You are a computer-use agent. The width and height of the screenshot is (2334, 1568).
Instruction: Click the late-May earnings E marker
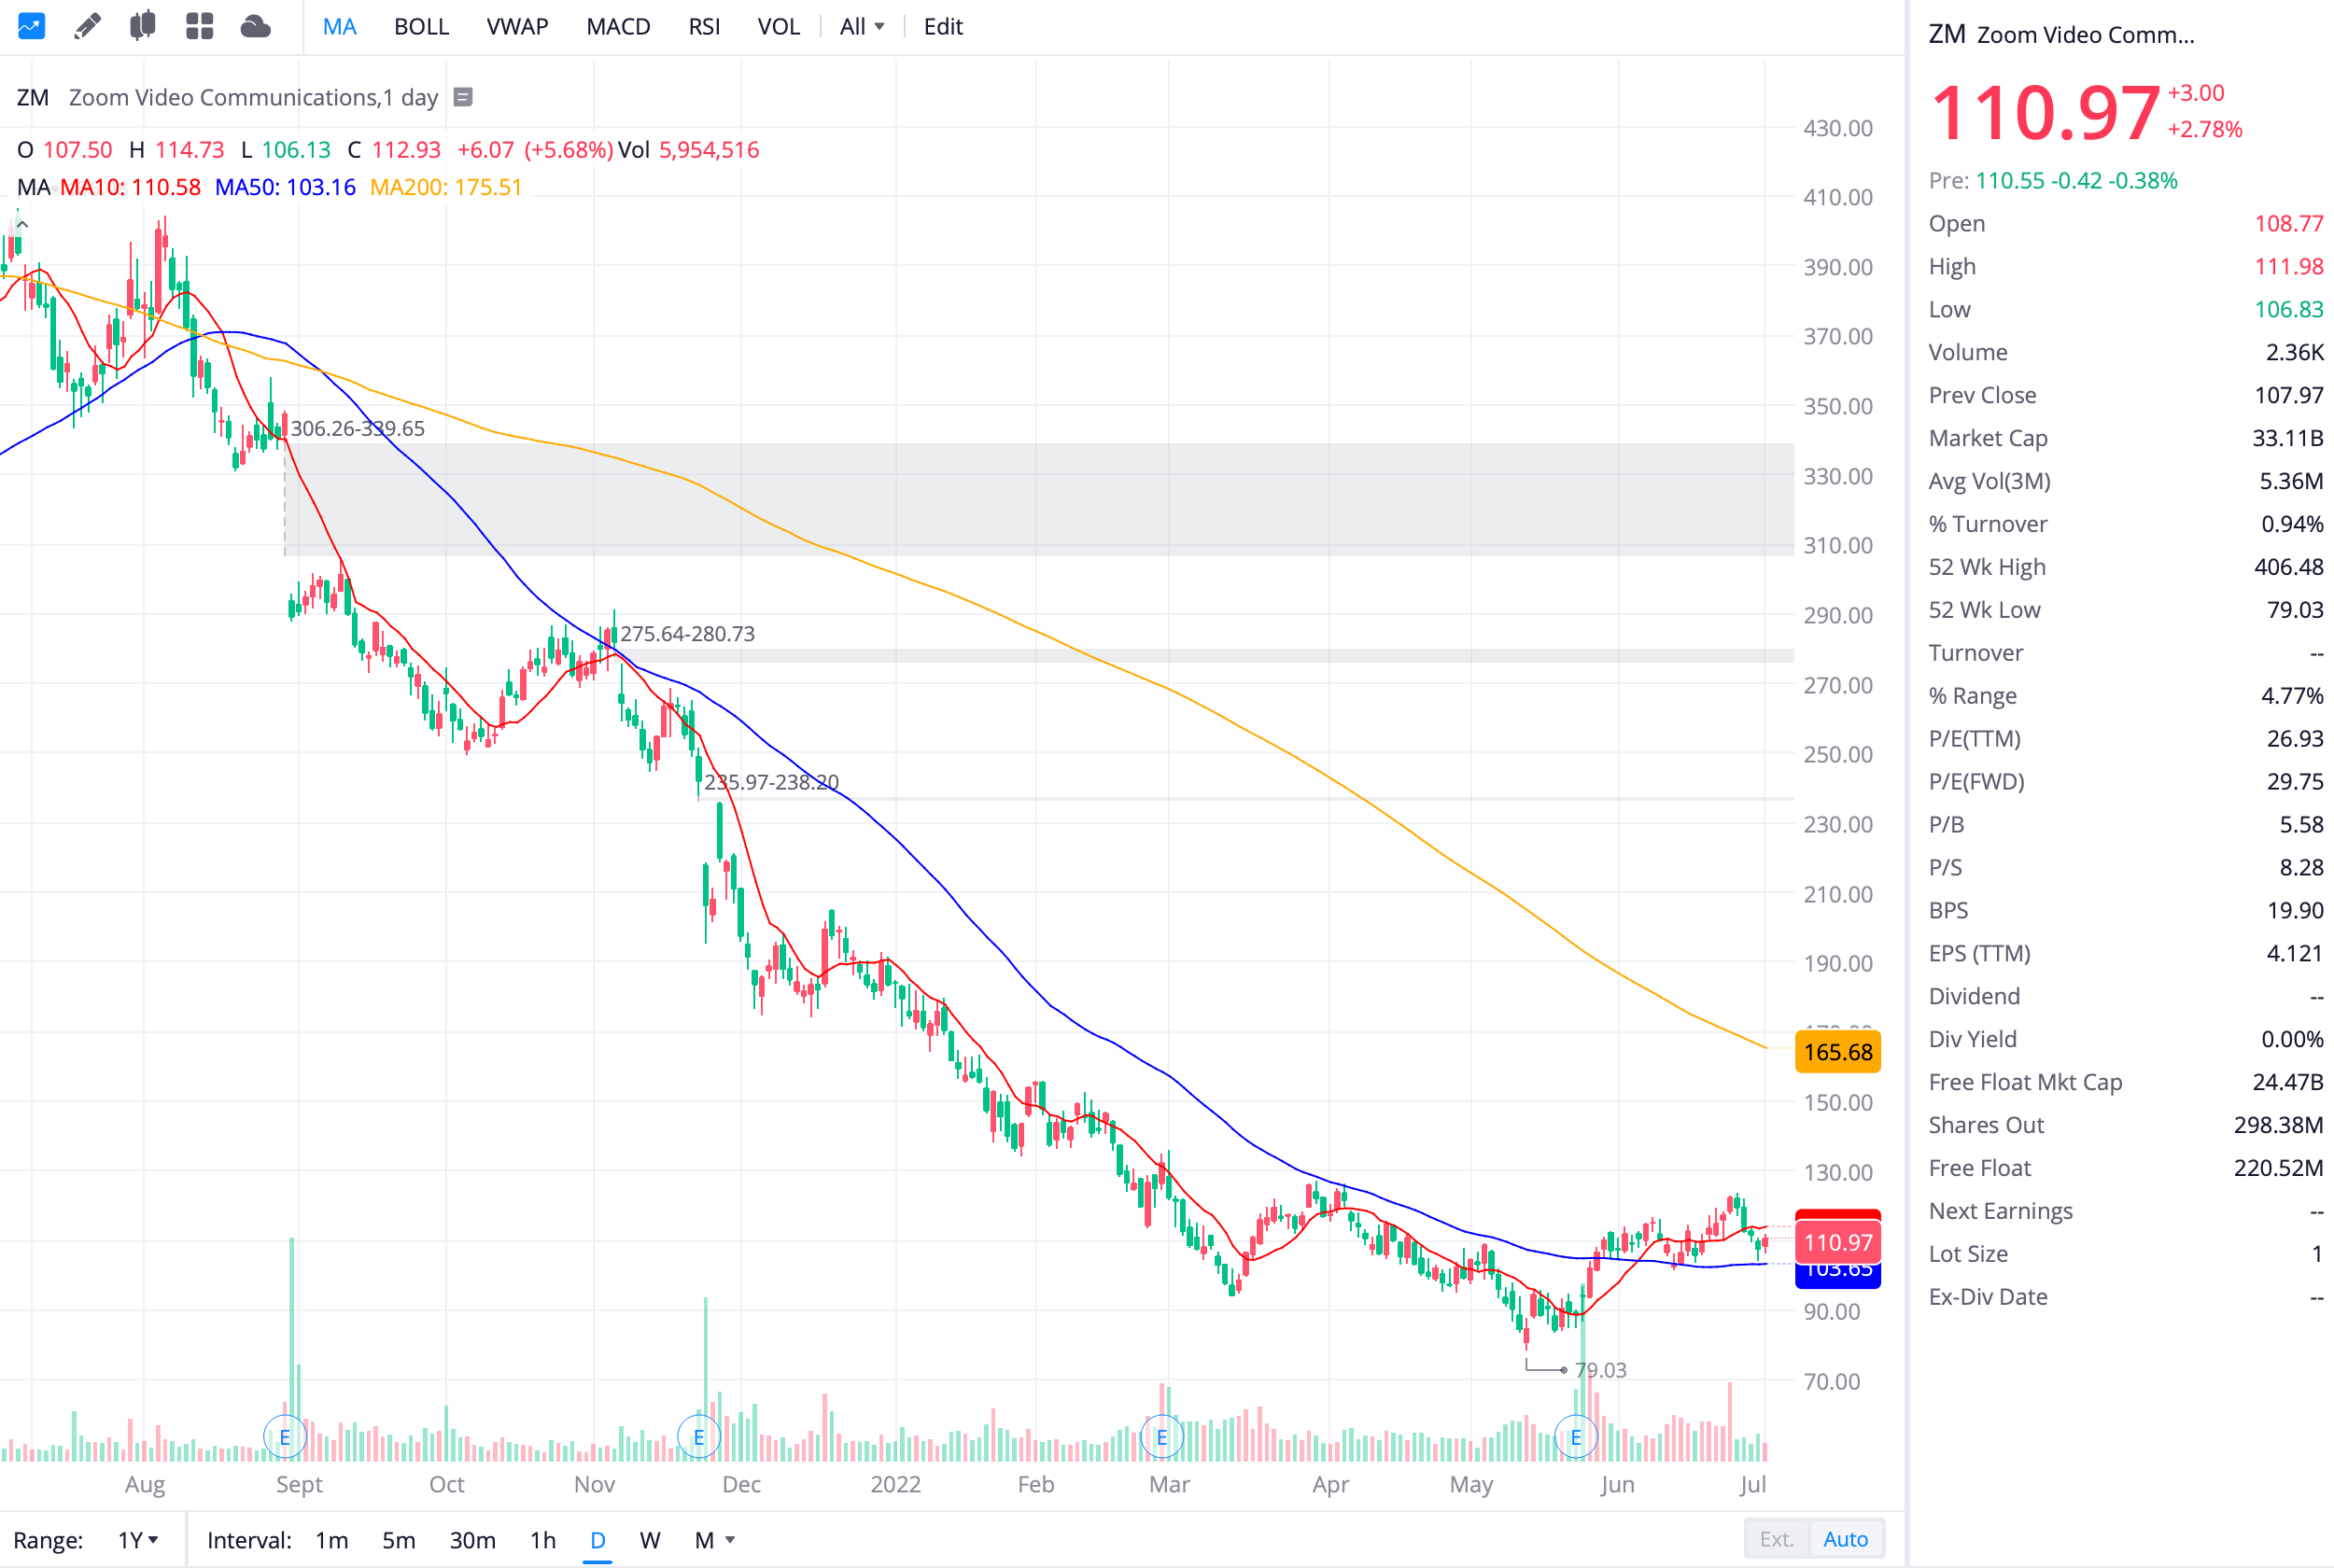(x=1576, y=1437)
